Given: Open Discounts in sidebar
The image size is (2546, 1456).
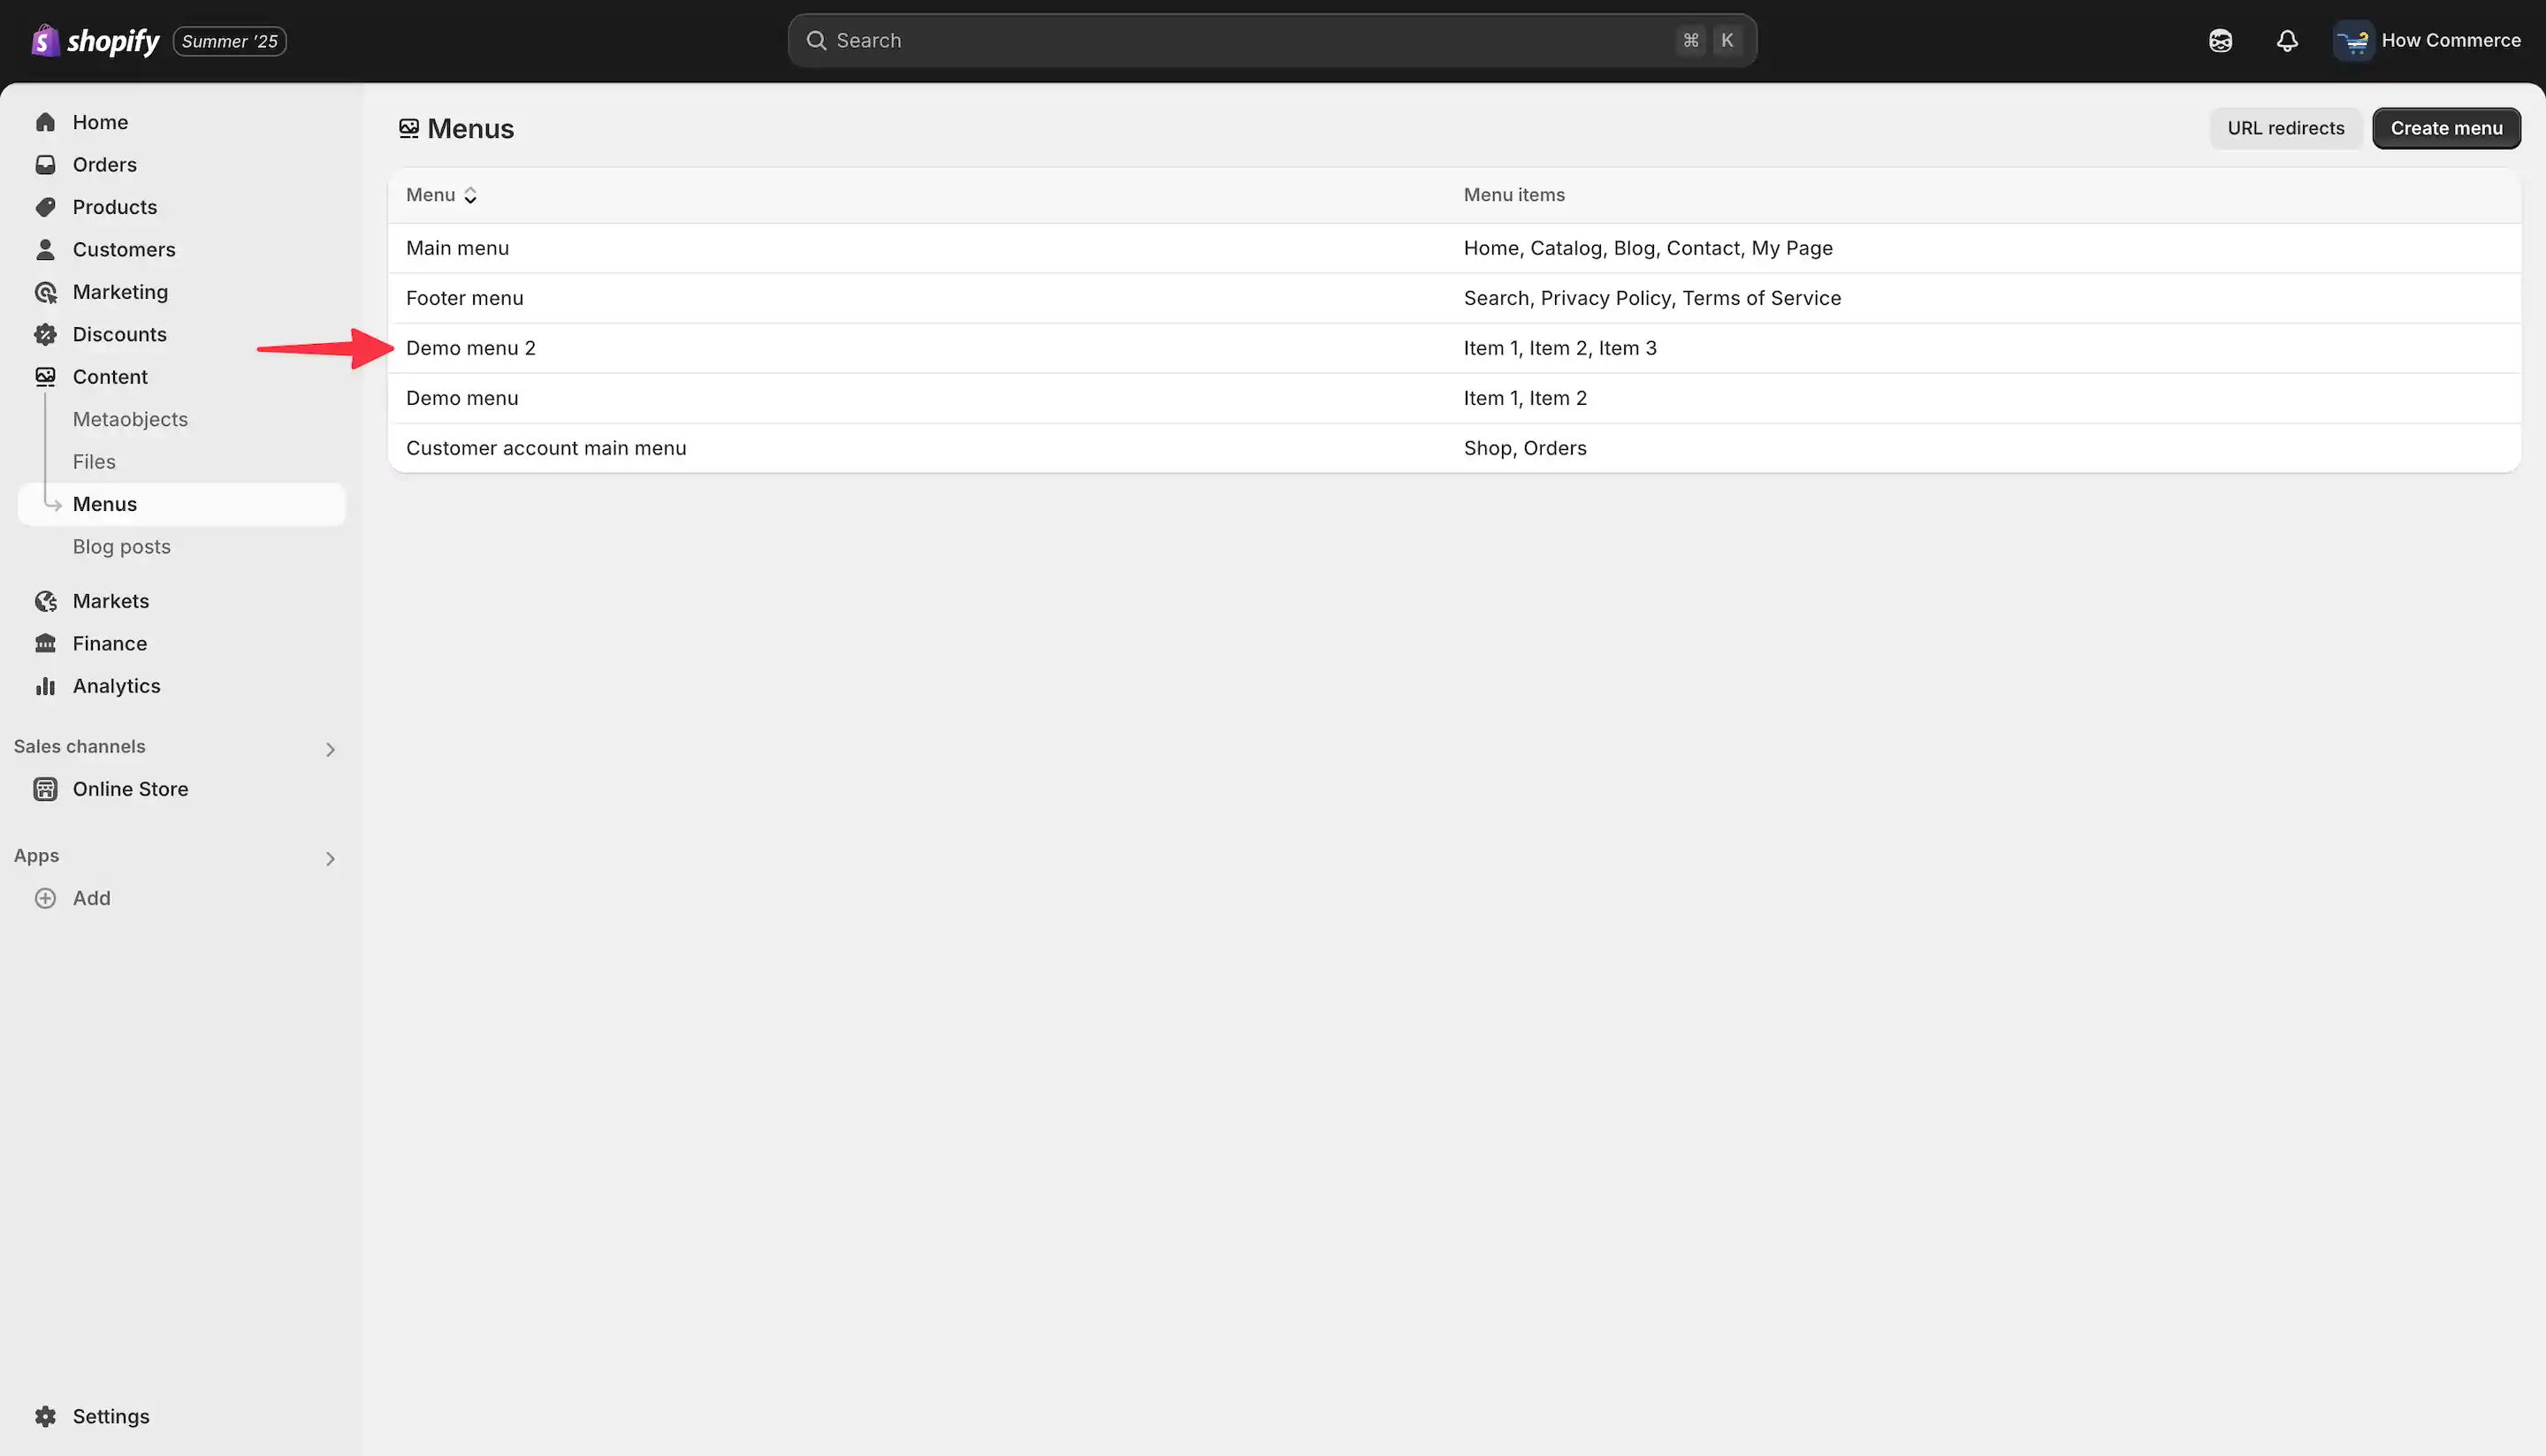Looking at the screenshot, I should [x=182, y=334].
